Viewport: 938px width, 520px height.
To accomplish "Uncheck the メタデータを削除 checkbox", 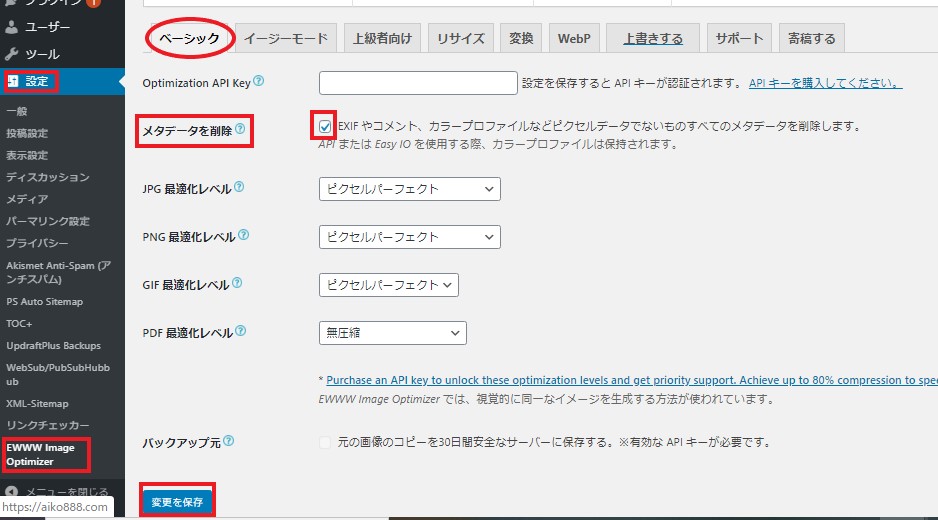I will [325, 126].
